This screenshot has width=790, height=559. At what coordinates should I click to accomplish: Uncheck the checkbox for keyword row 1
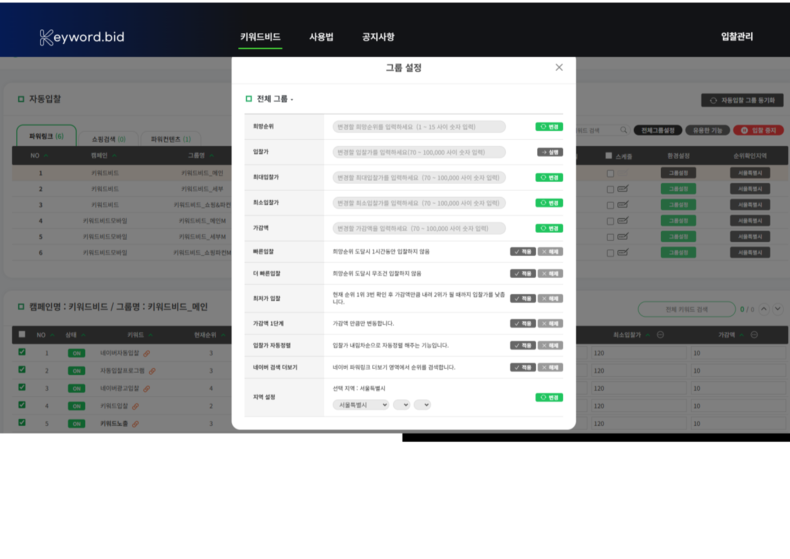[22, 353]
